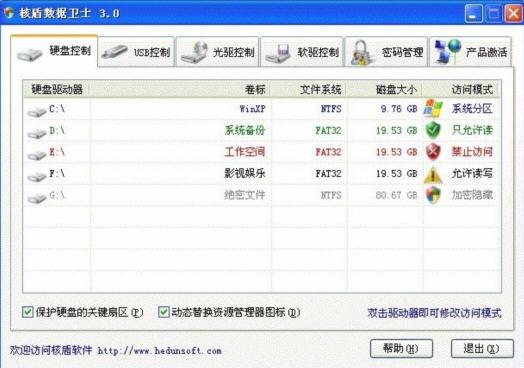Sort by the 文件系统 column header
524x368 pixels.
pos(309,89)
